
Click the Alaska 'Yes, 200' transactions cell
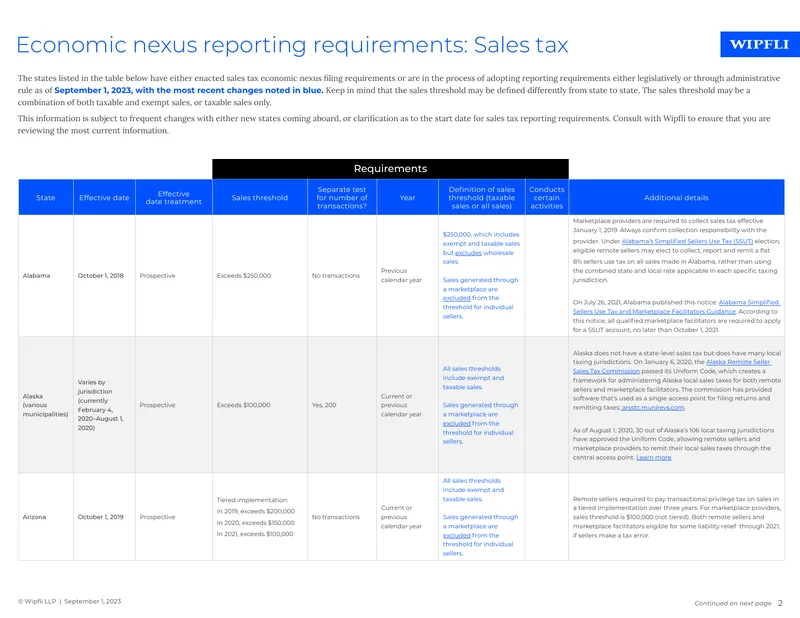[342, 405]
